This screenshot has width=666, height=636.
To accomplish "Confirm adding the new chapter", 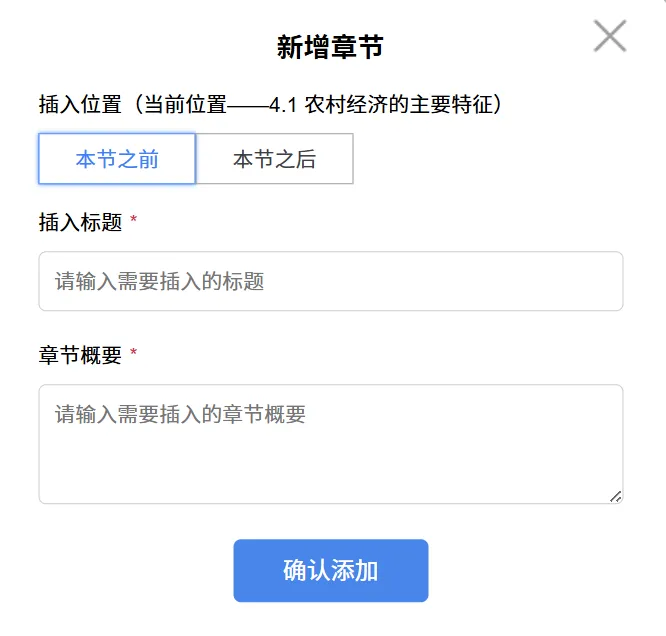I will 330,571.
